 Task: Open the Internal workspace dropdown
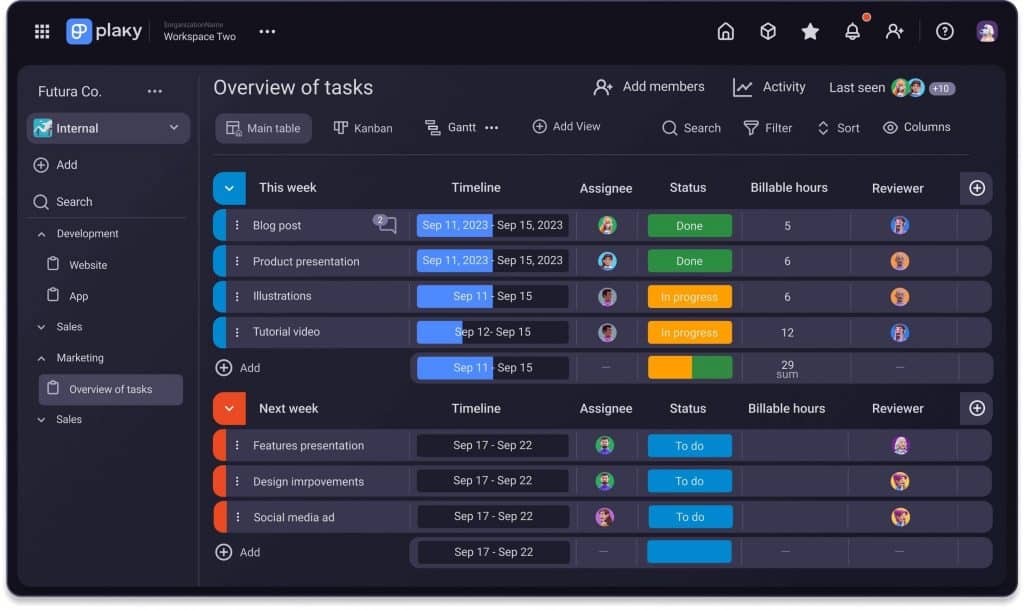click(108, 128)
